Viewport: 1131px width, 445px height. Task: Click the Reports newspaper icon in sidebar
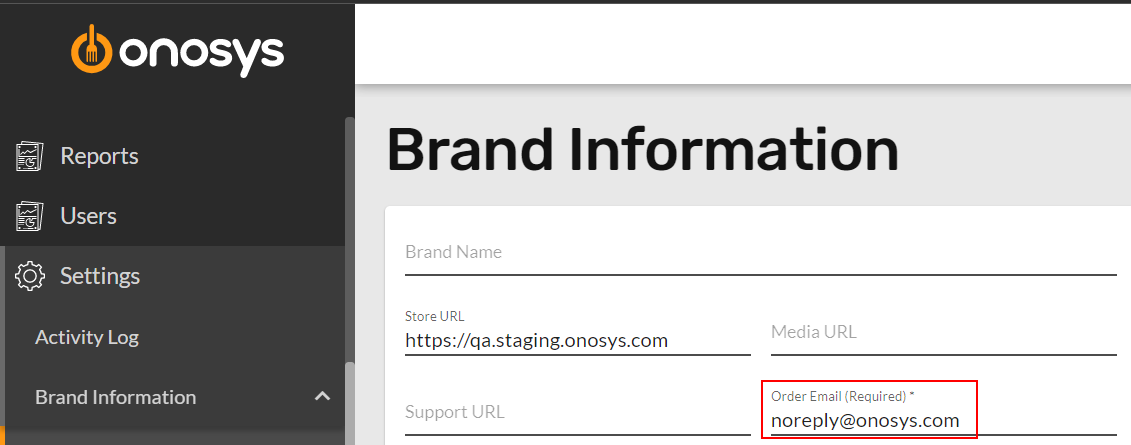pos(30,156)
